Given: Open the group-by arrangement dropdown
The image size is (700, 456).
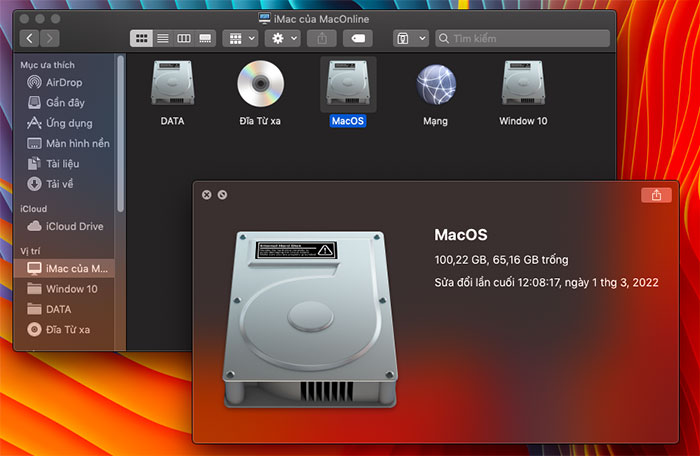Looking at the screenshot, I should click(x=242, y=38).
